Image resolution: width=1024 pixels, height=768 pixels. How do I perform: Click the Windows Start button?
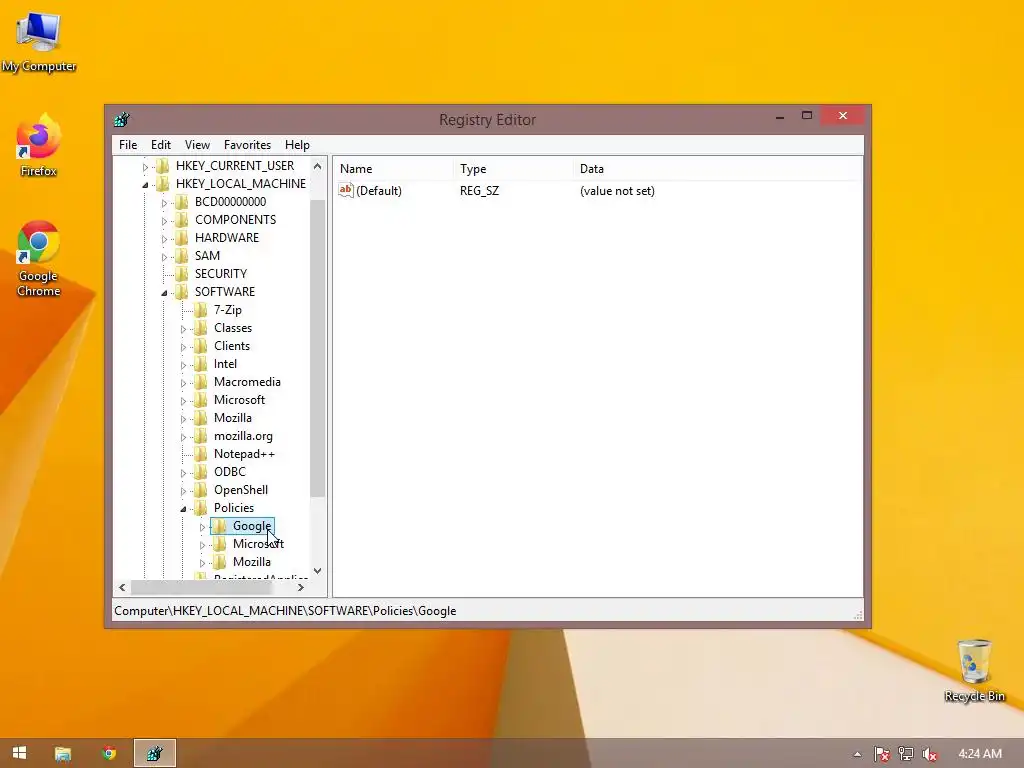(x=20, y=753)
